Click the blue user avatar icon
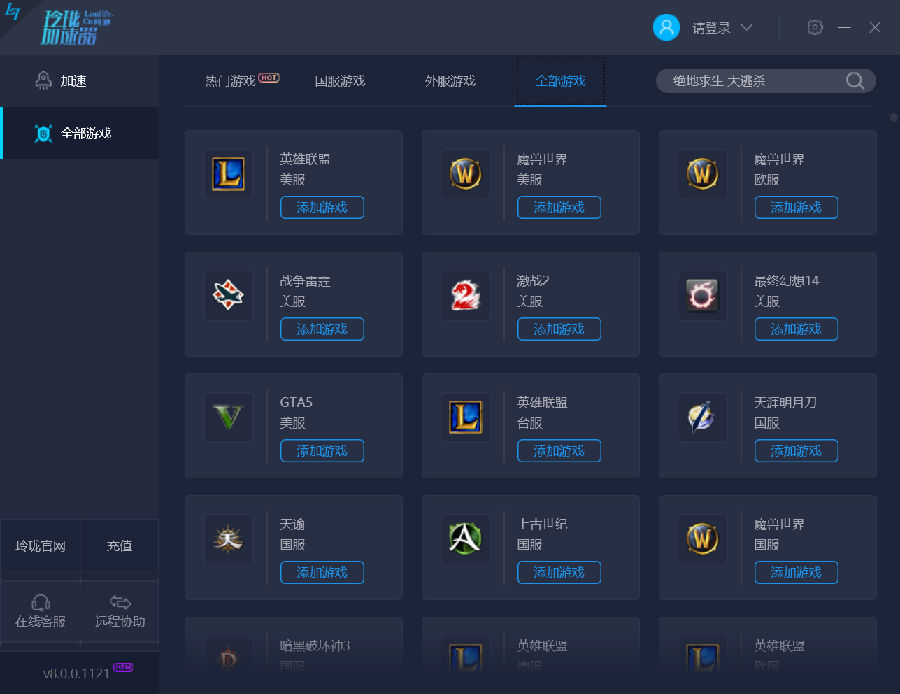Viewport: 900px width, 694px height. coord(666,28)
